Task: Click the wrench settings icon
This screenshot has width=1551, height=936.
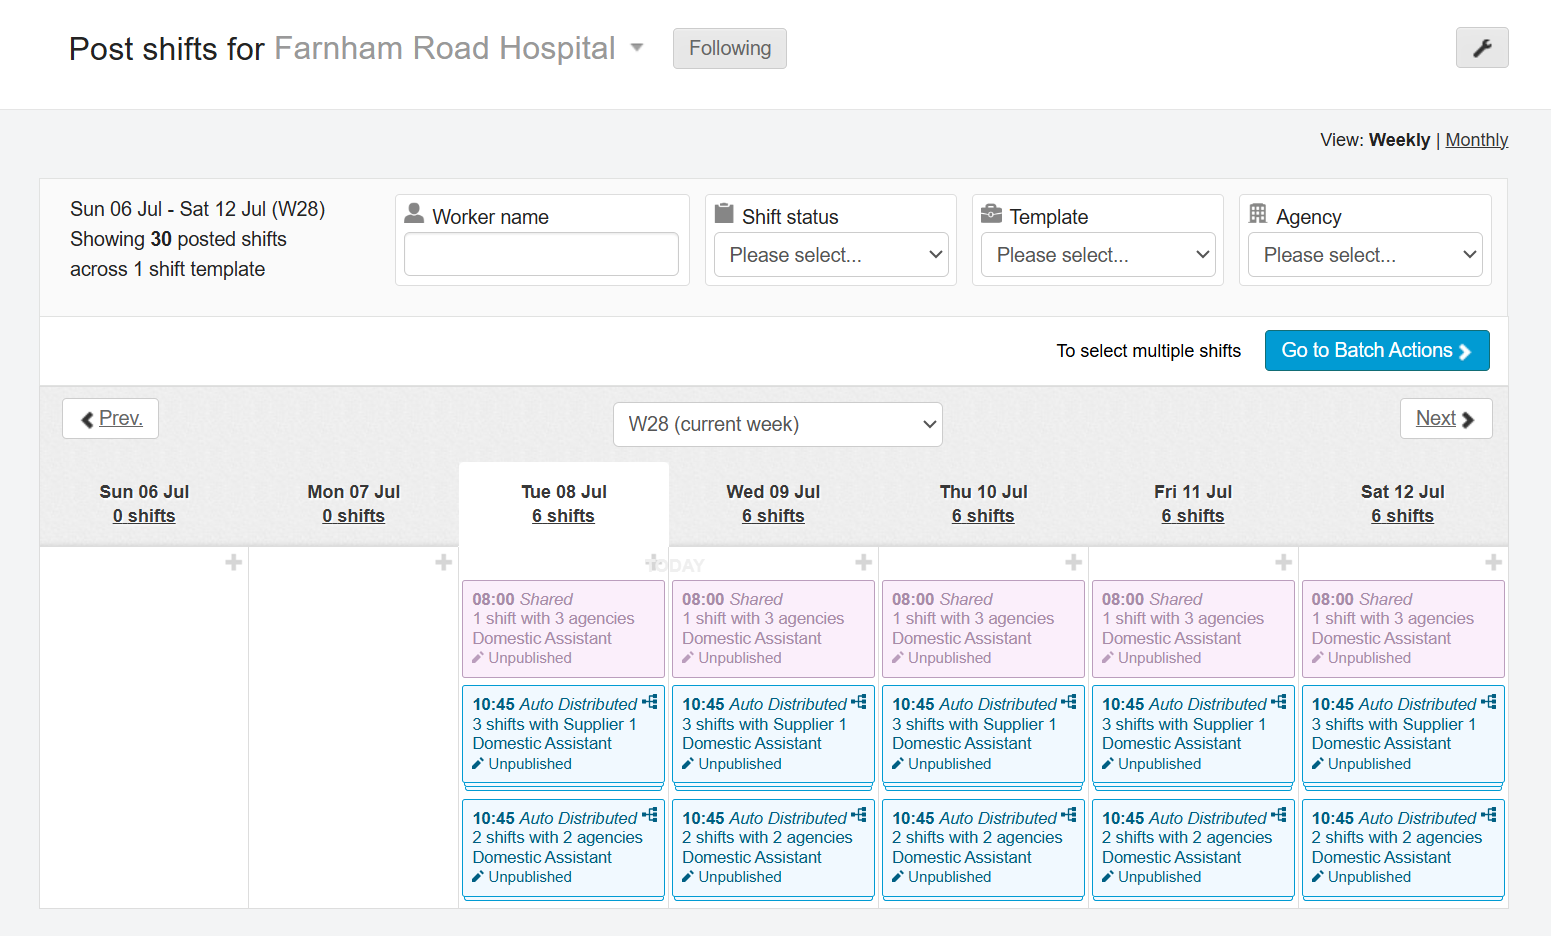Action: 1481,48
